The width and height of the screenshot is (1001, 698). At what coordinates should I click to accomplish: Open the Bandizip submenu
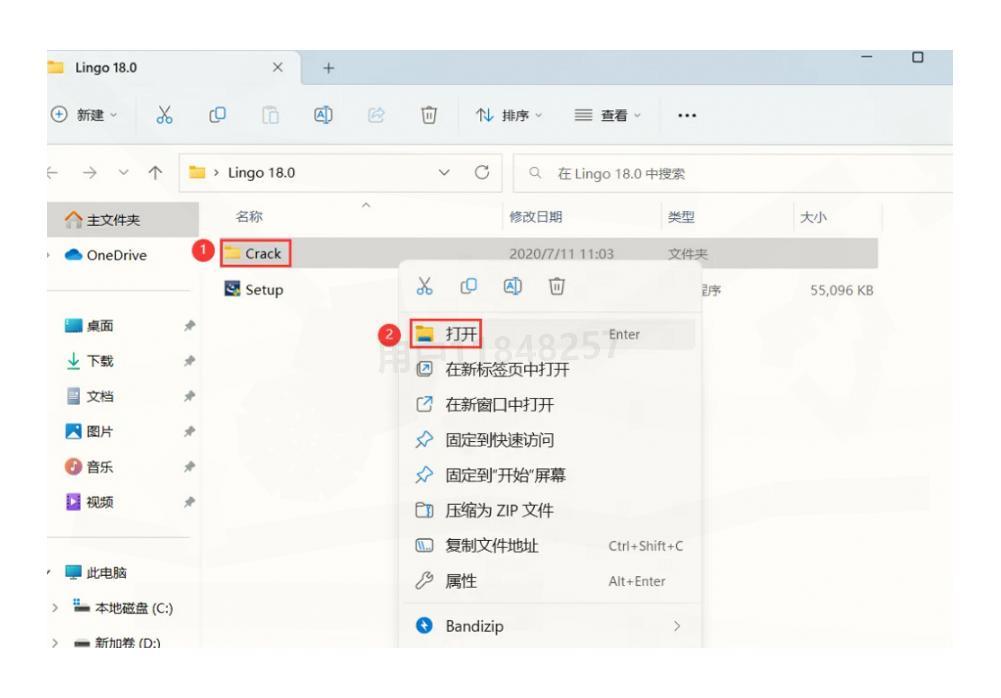(x=552, y=626)
